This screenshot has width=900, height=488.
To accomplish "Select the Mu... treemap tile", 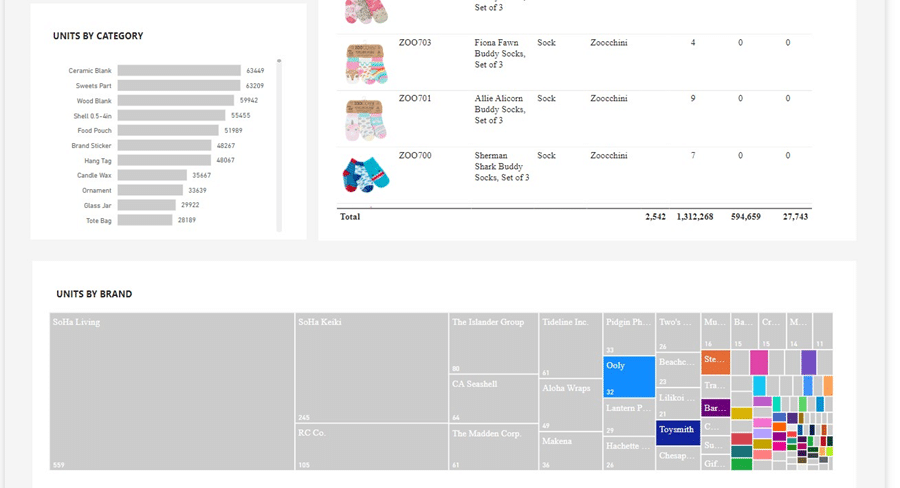I will (x=716, y=331).
